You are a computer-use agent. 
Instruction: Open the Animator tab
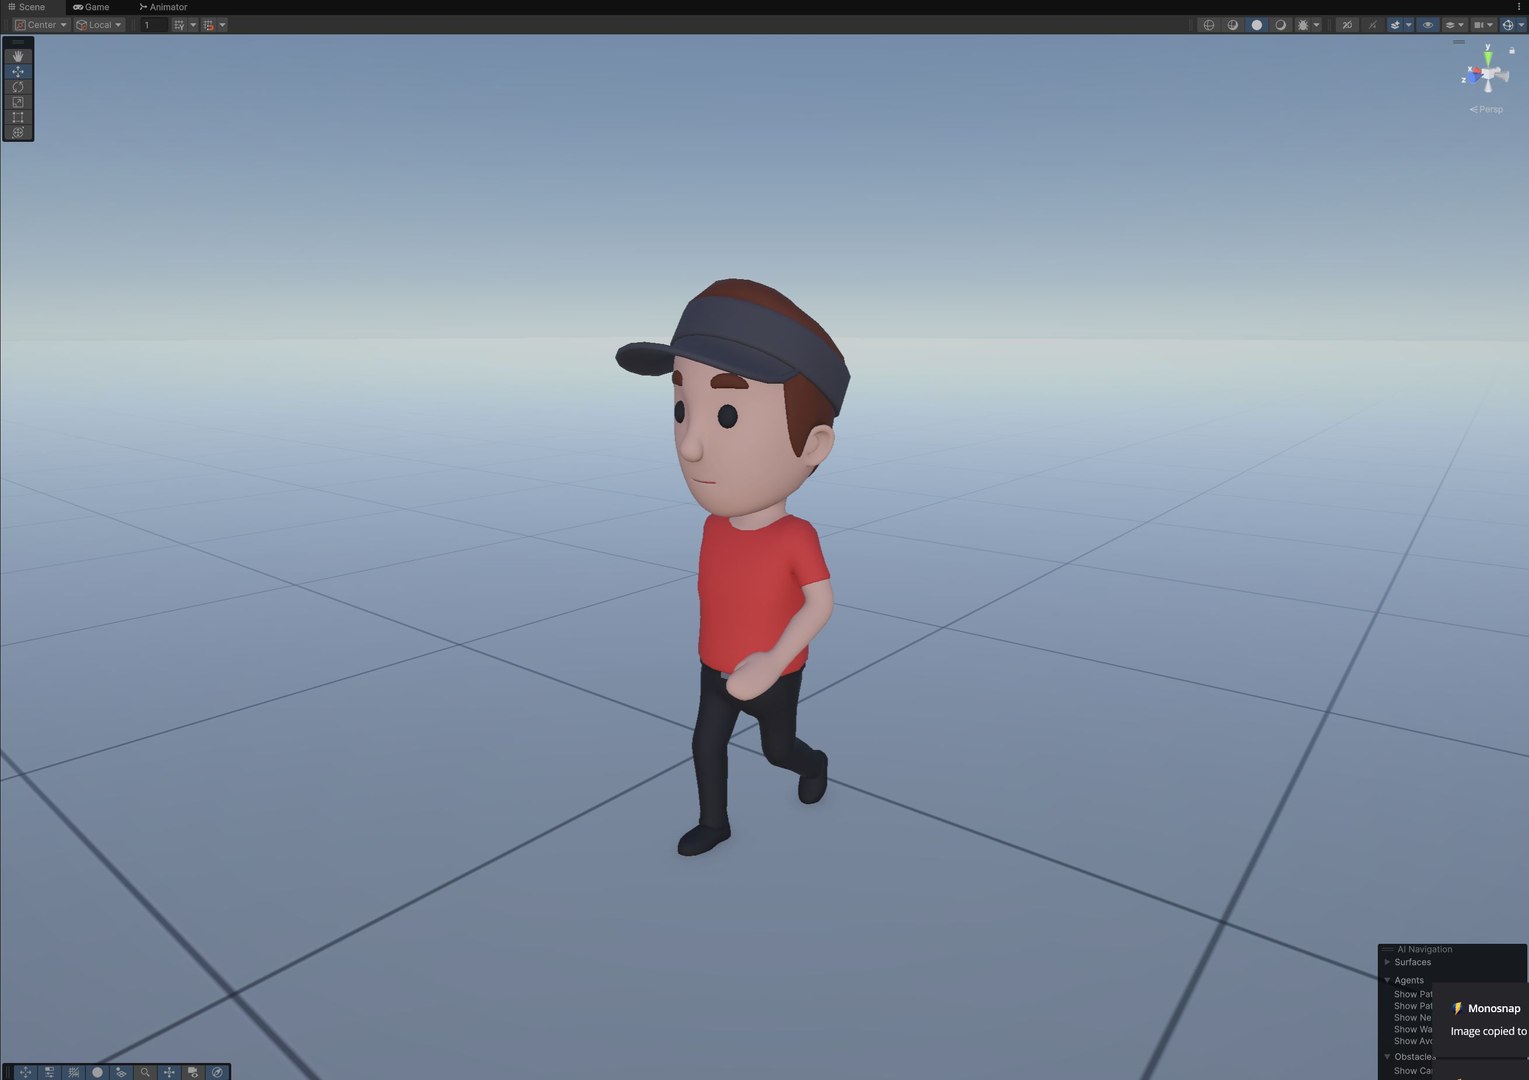[x=163, y=7]
